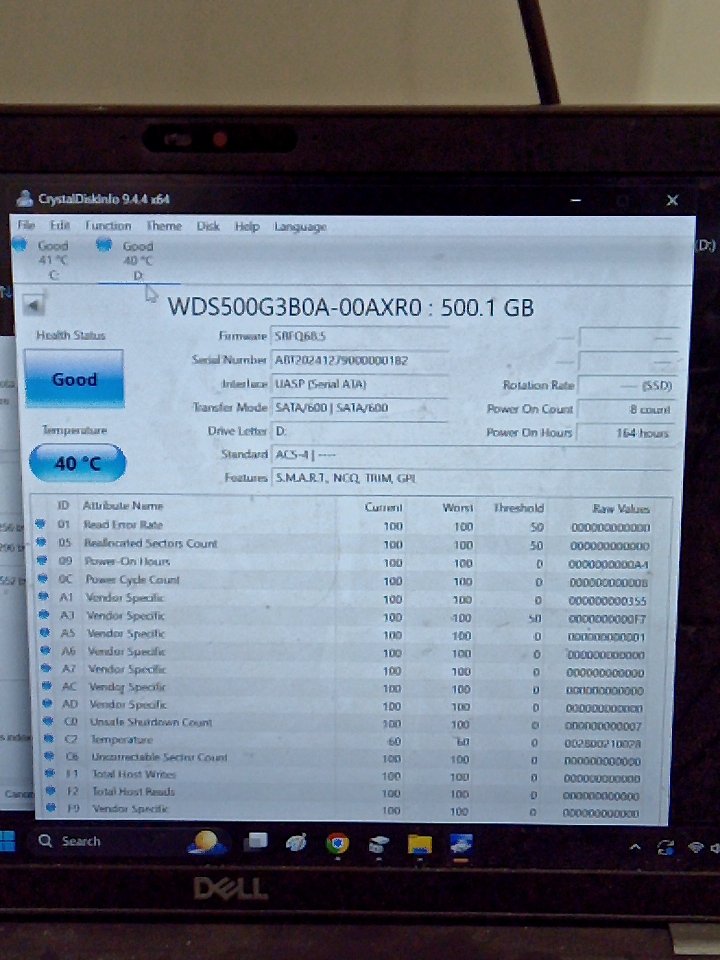Screen dimensions: 720x960
Task: Select the C: drive Good 41 °C status icon
Action: (20, 245)
